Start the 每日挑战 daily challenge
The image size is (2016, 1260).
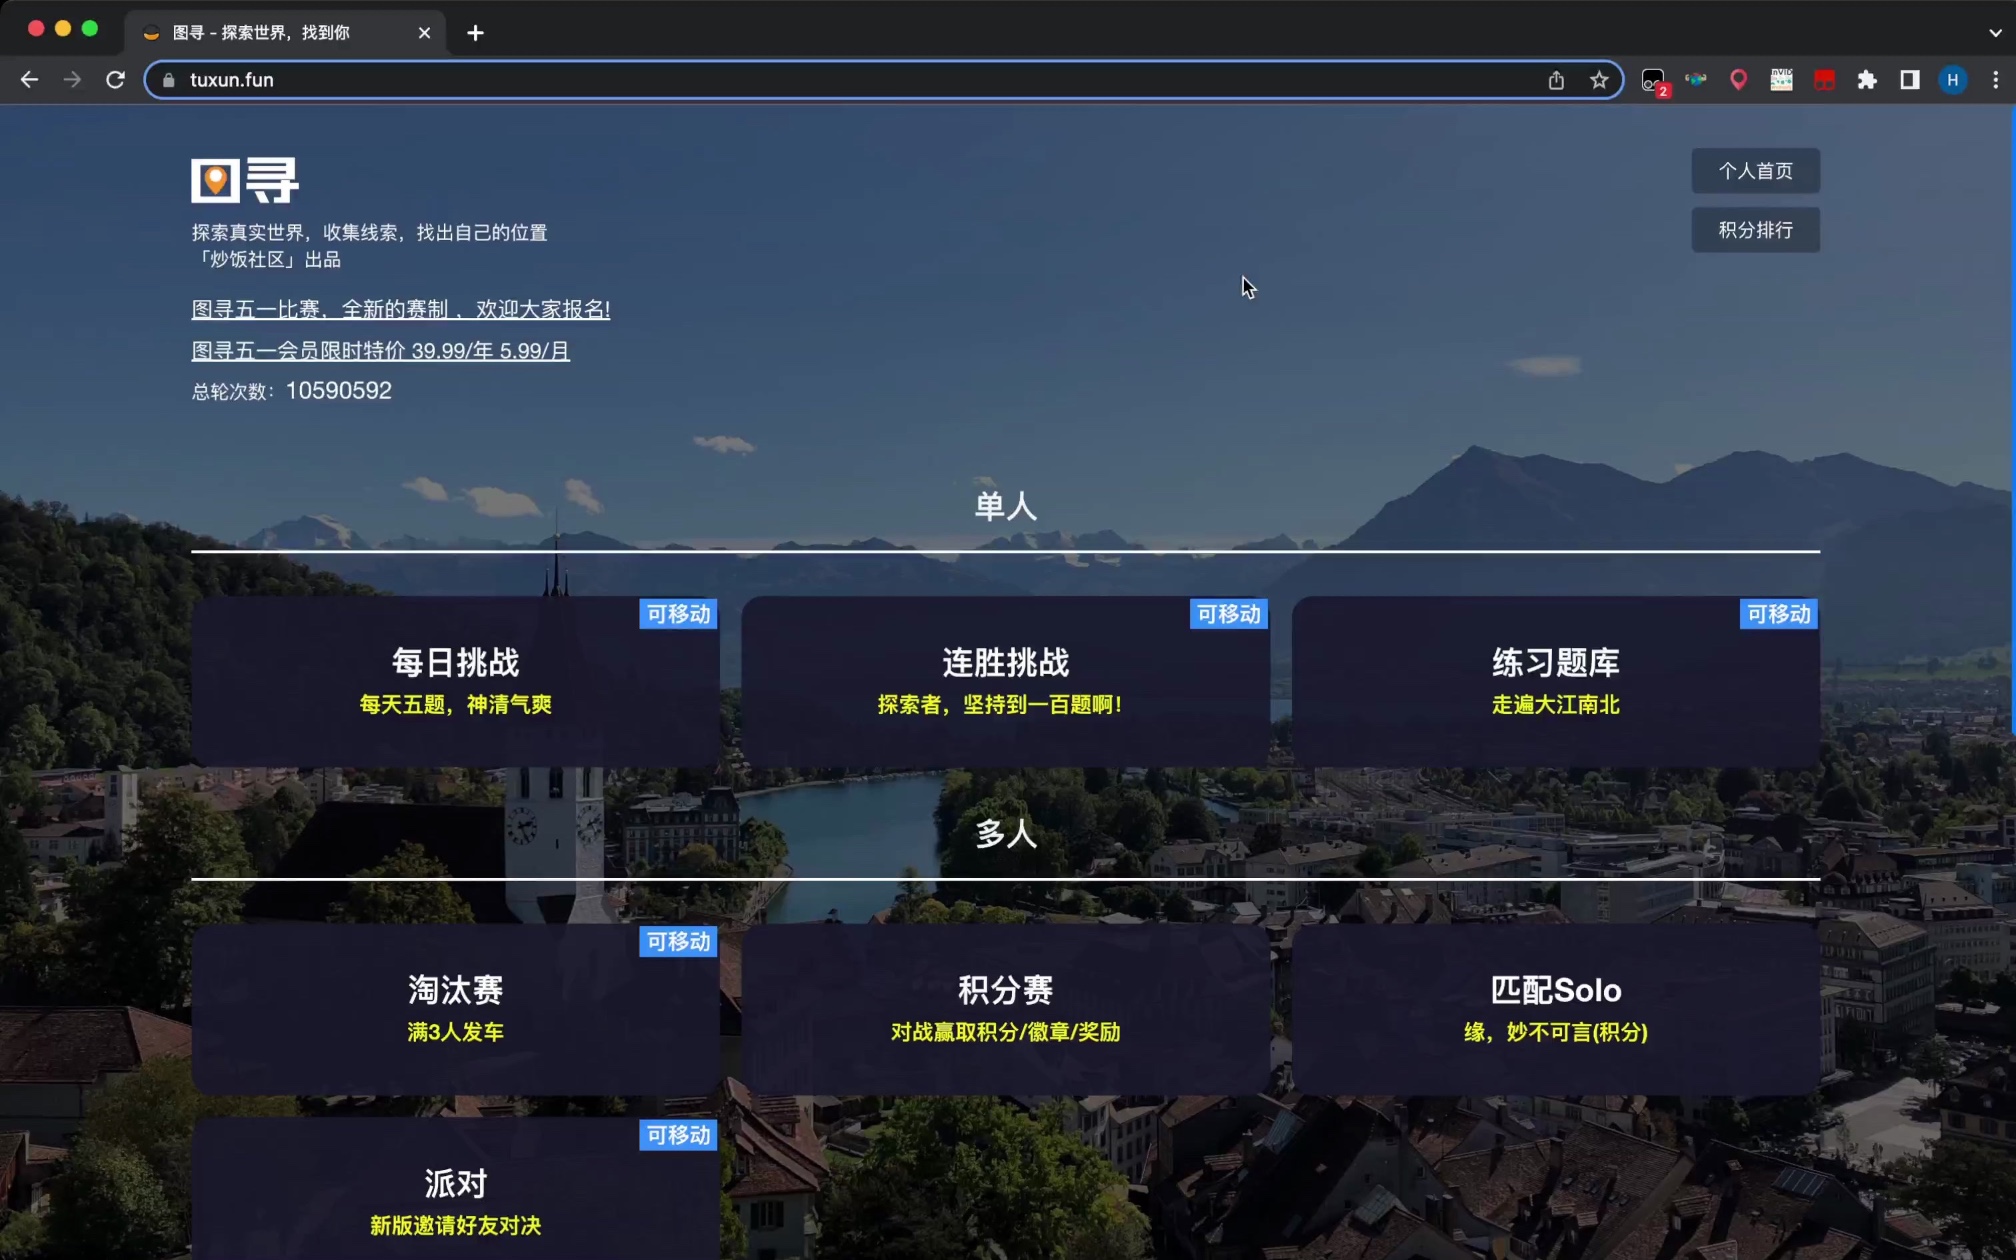click(x=457, y=680)
